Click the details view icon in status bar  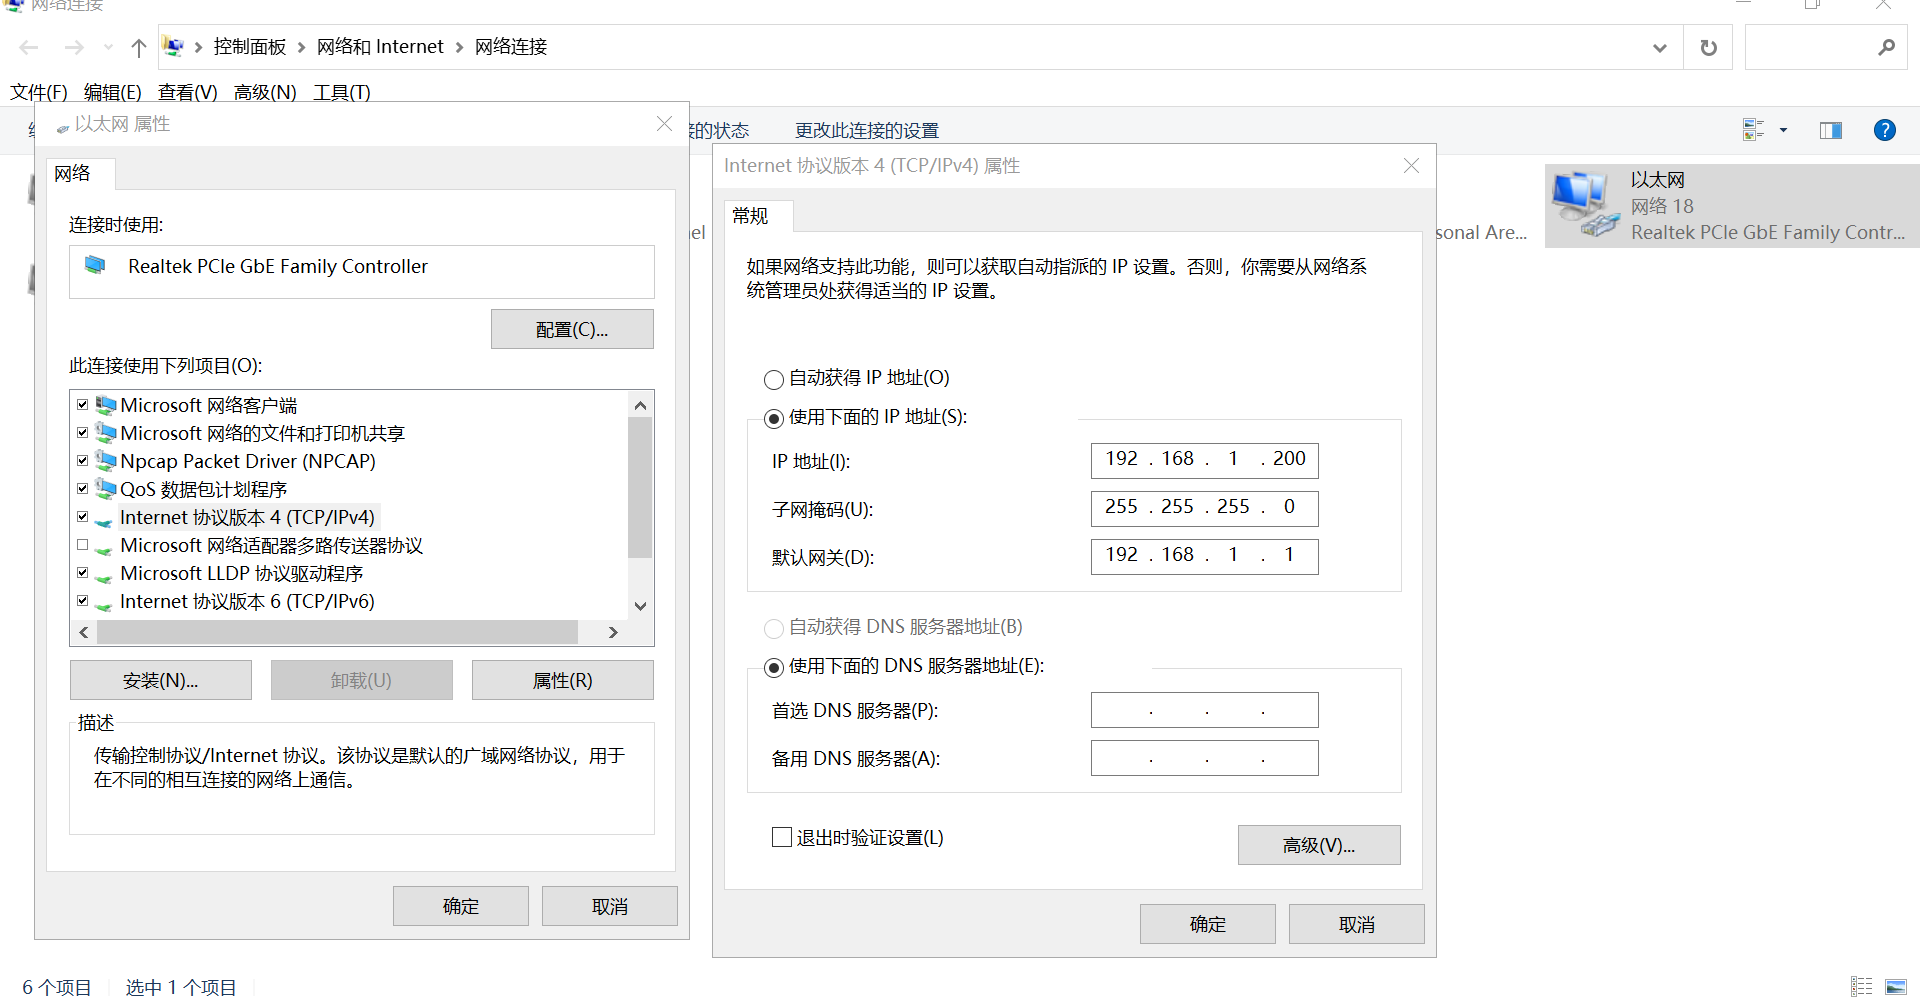[x=1861, y=987]
